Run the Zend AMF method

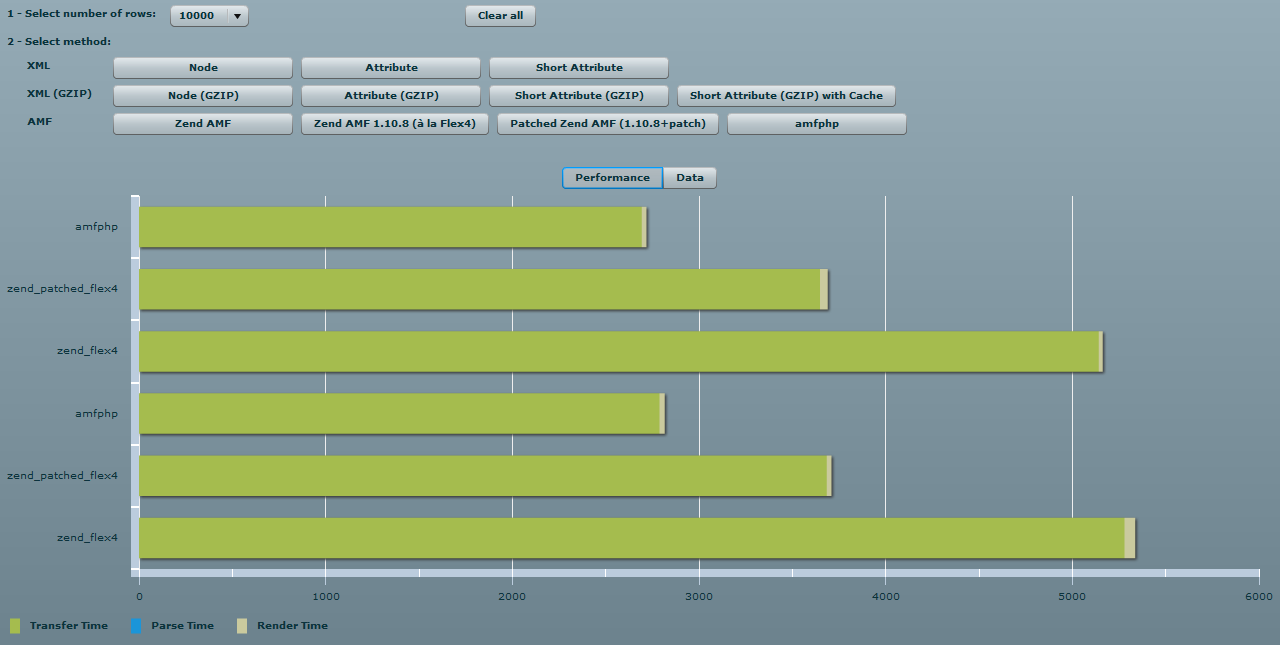tap(203, 124)
